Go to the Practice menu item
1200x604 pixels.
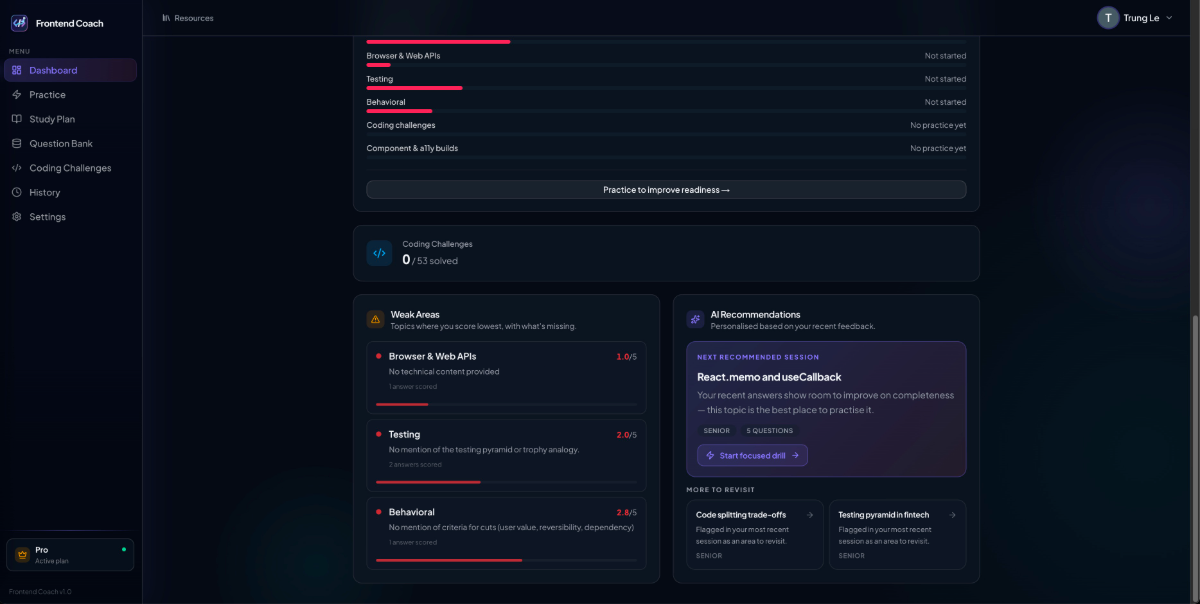tap(70, 95)
